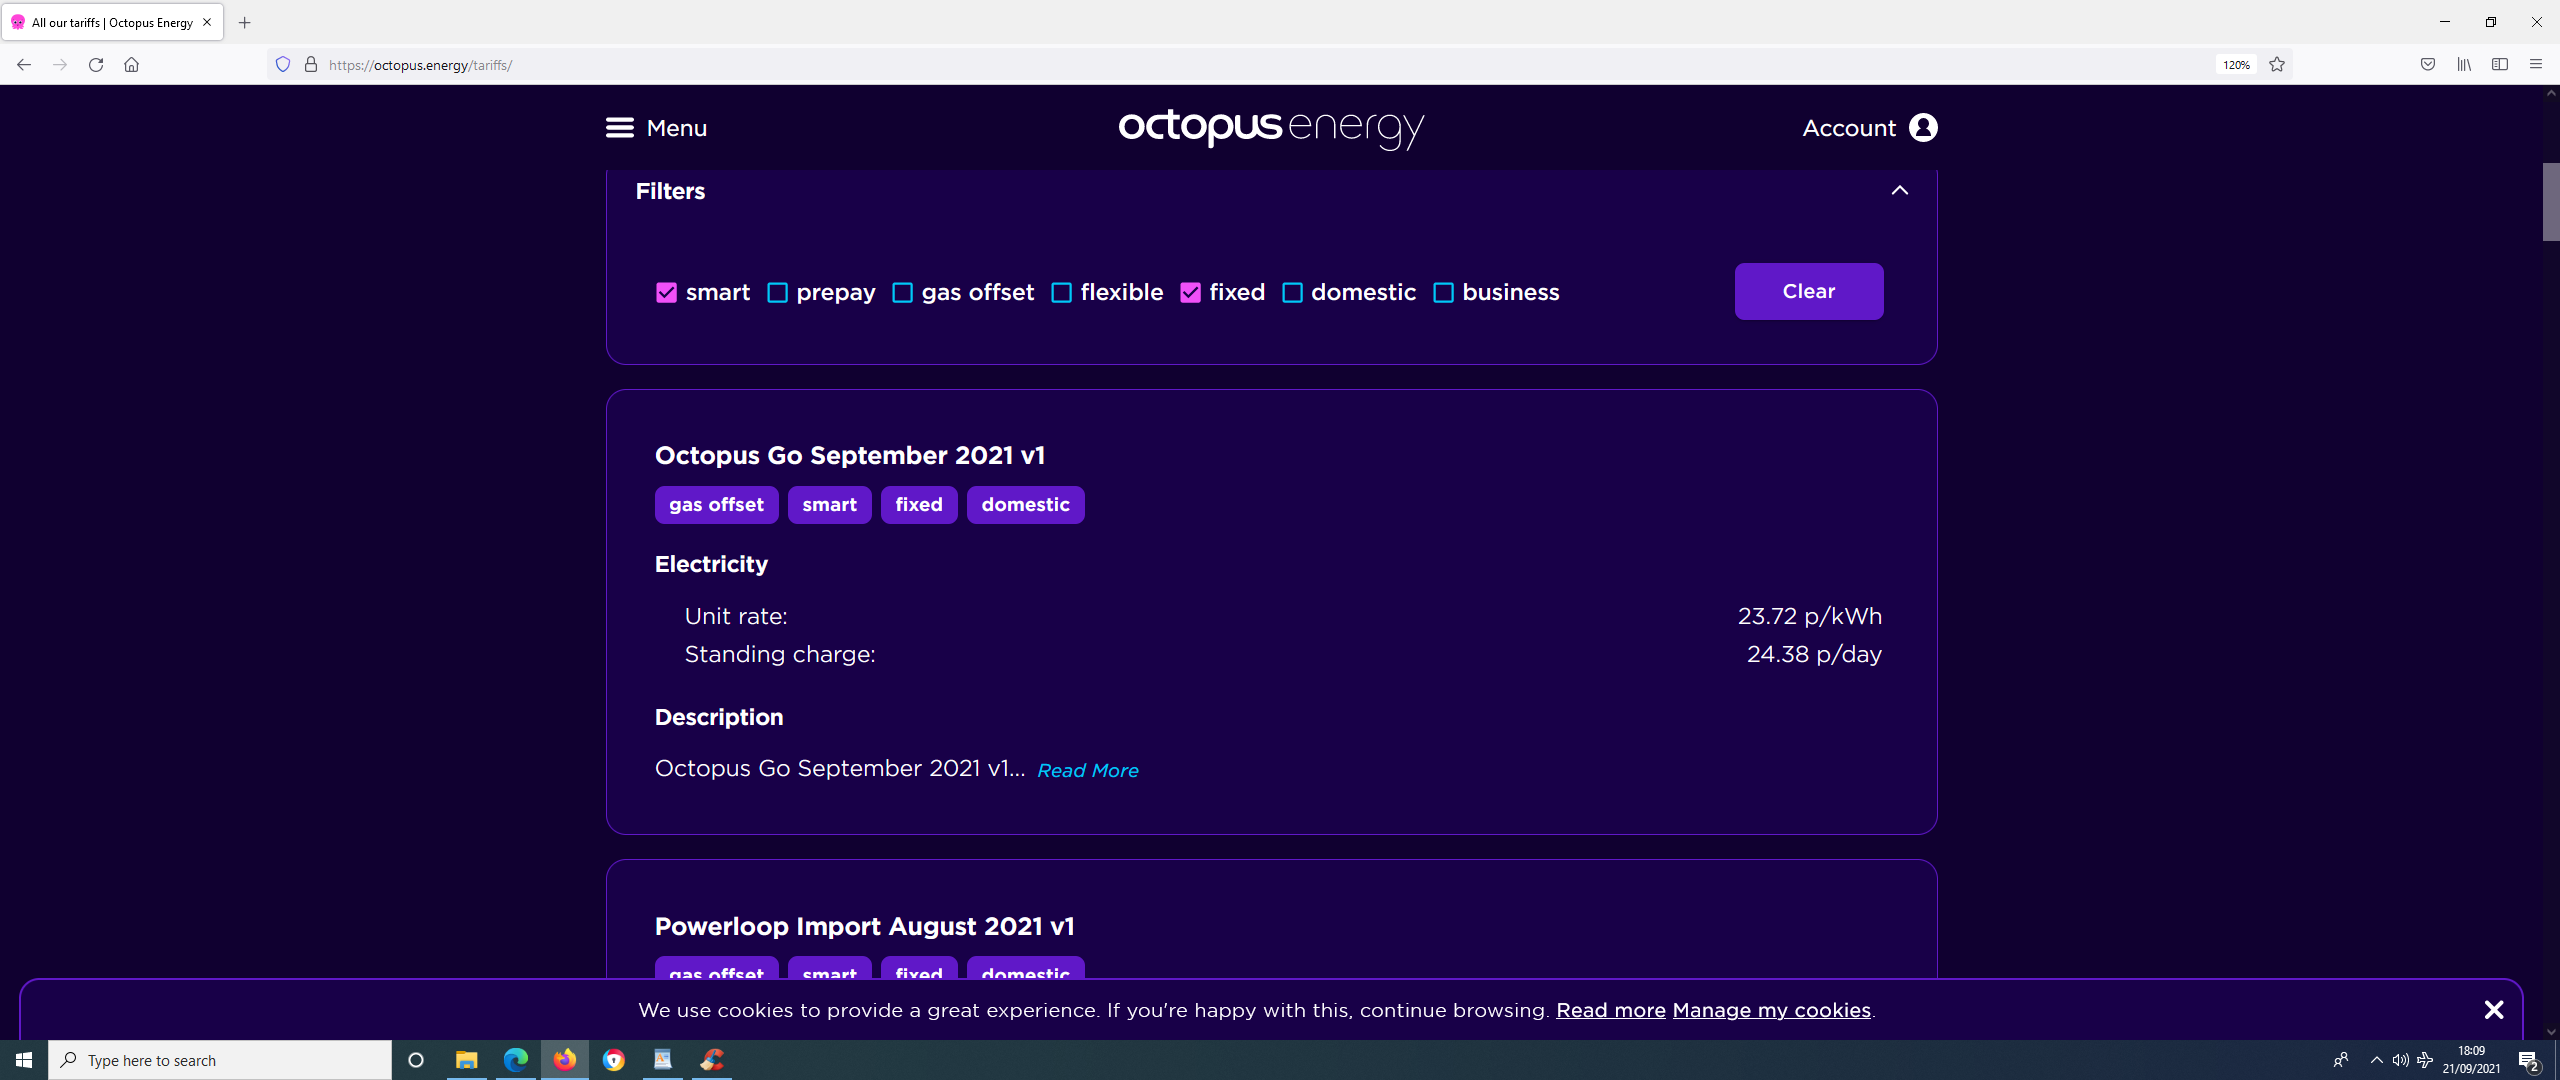Image resolution: width=2560 pixels, height=1080 pixels.
Task: Click the 23.72 p/kWh unit rate
Action: [1809, 616]
